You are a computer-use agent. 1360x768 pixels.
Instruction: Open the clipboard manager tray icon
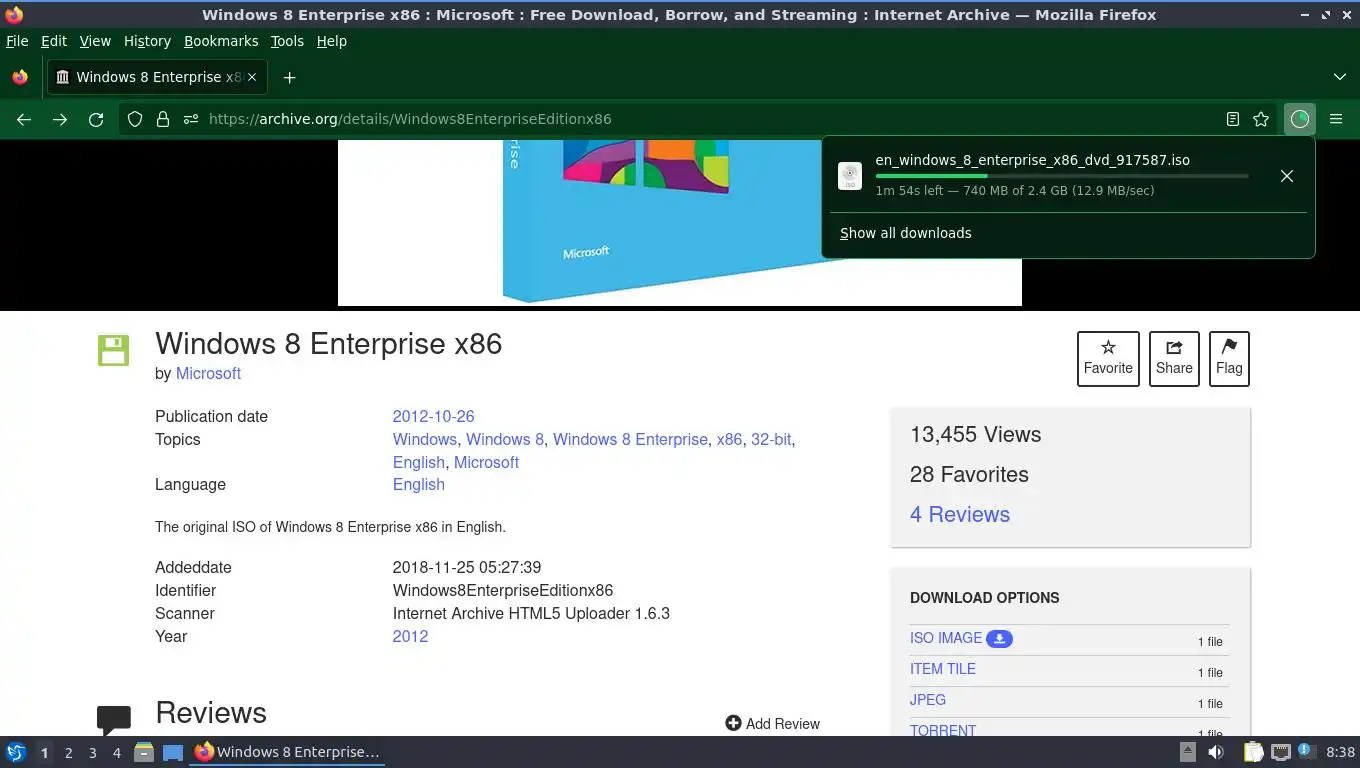coord(1253,752)
